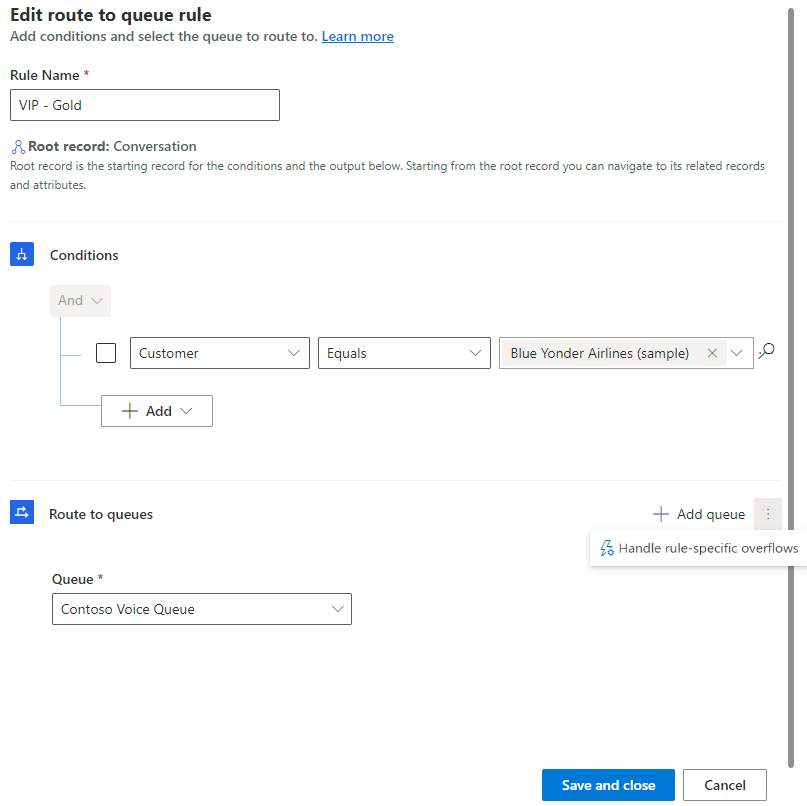The height and width of the screenshot is (806, 807).
Task: Select the condition row checkbox
Action: coord(105,353)
